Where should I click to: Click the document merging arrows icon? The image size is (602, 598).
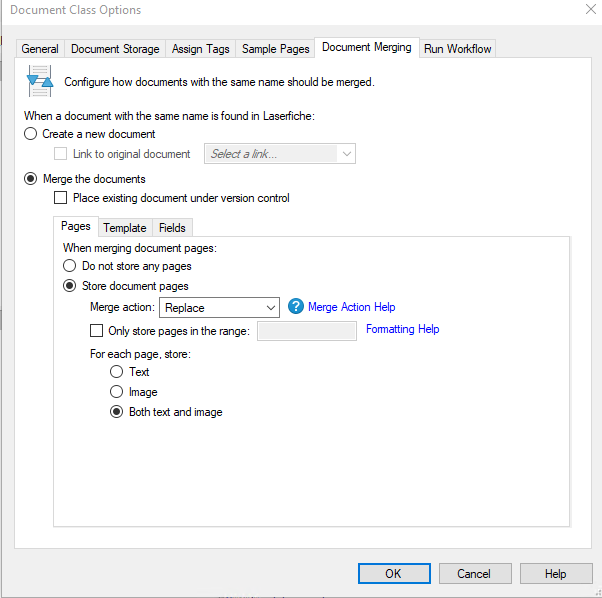point(40,81)
